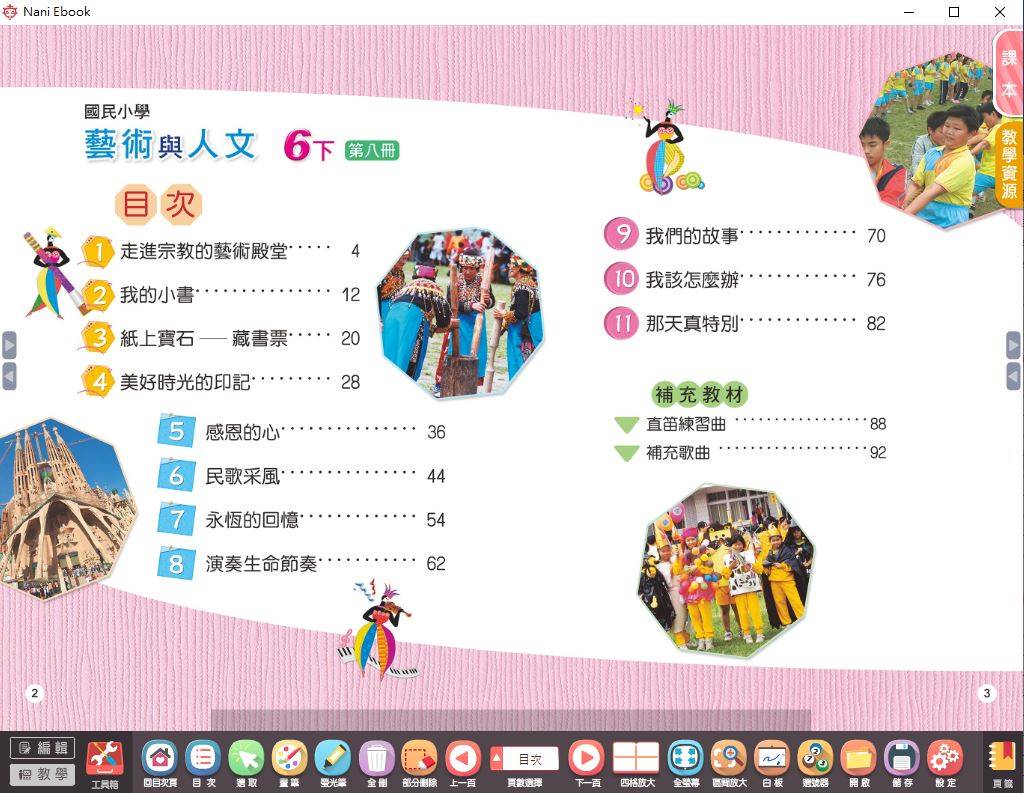Viewport: 1024px width, 793px height.
Task: Switch to 編輯 mode
Action: click(x=42, y=747)
